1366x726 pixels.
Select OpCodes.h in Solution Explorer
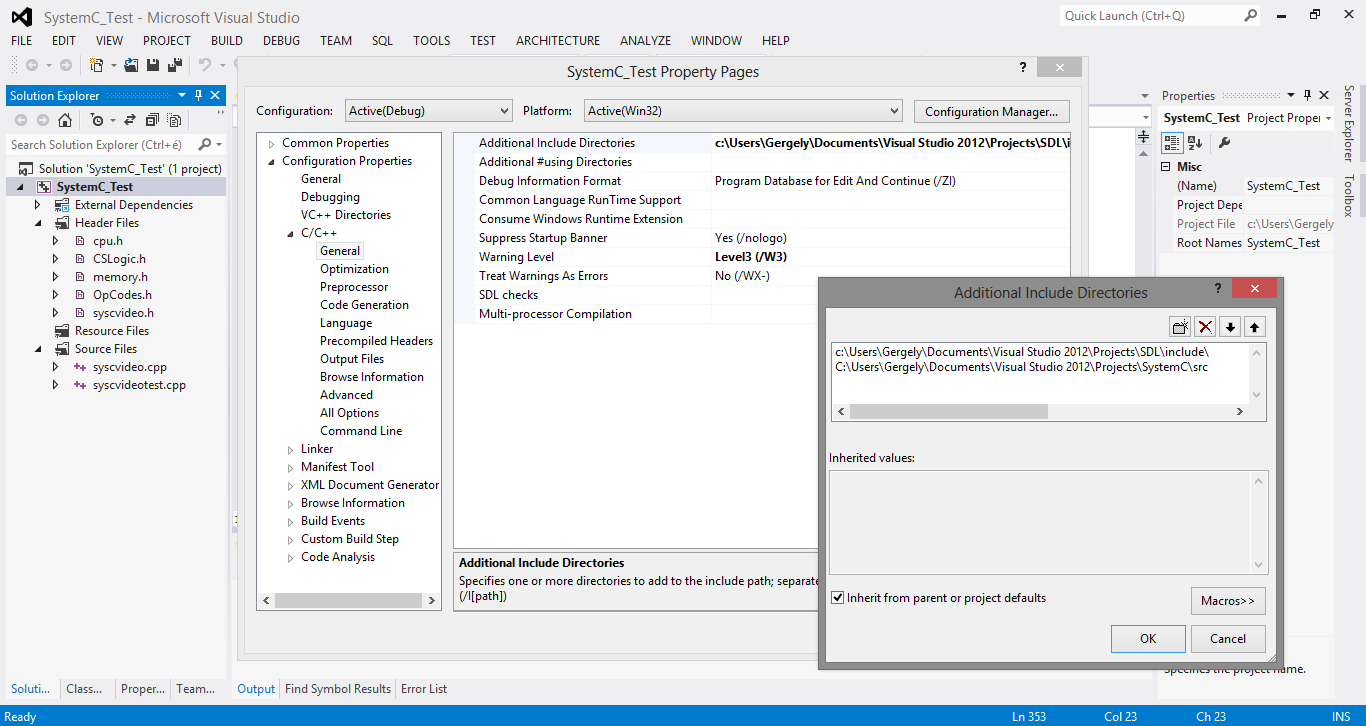pyautogui.click(x=122, y=295)
